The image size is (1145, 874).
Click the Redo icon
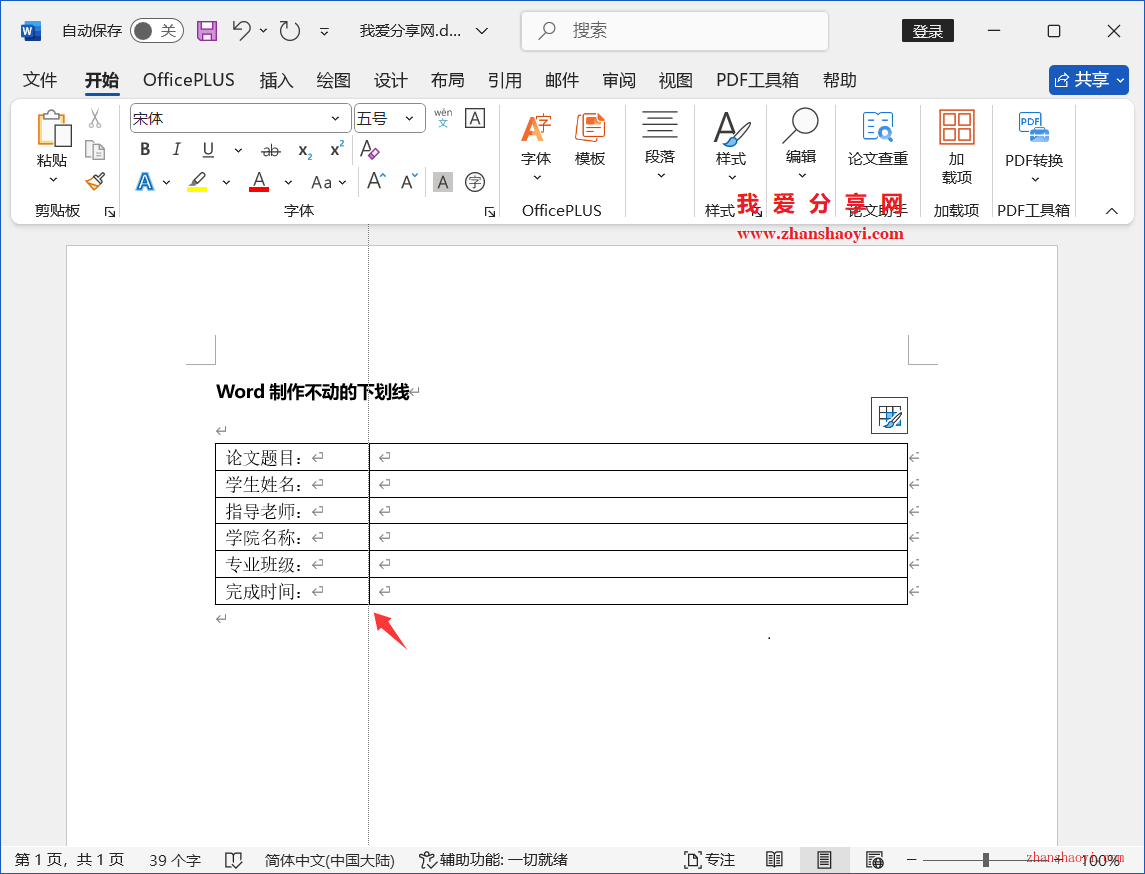click(290, 31)
